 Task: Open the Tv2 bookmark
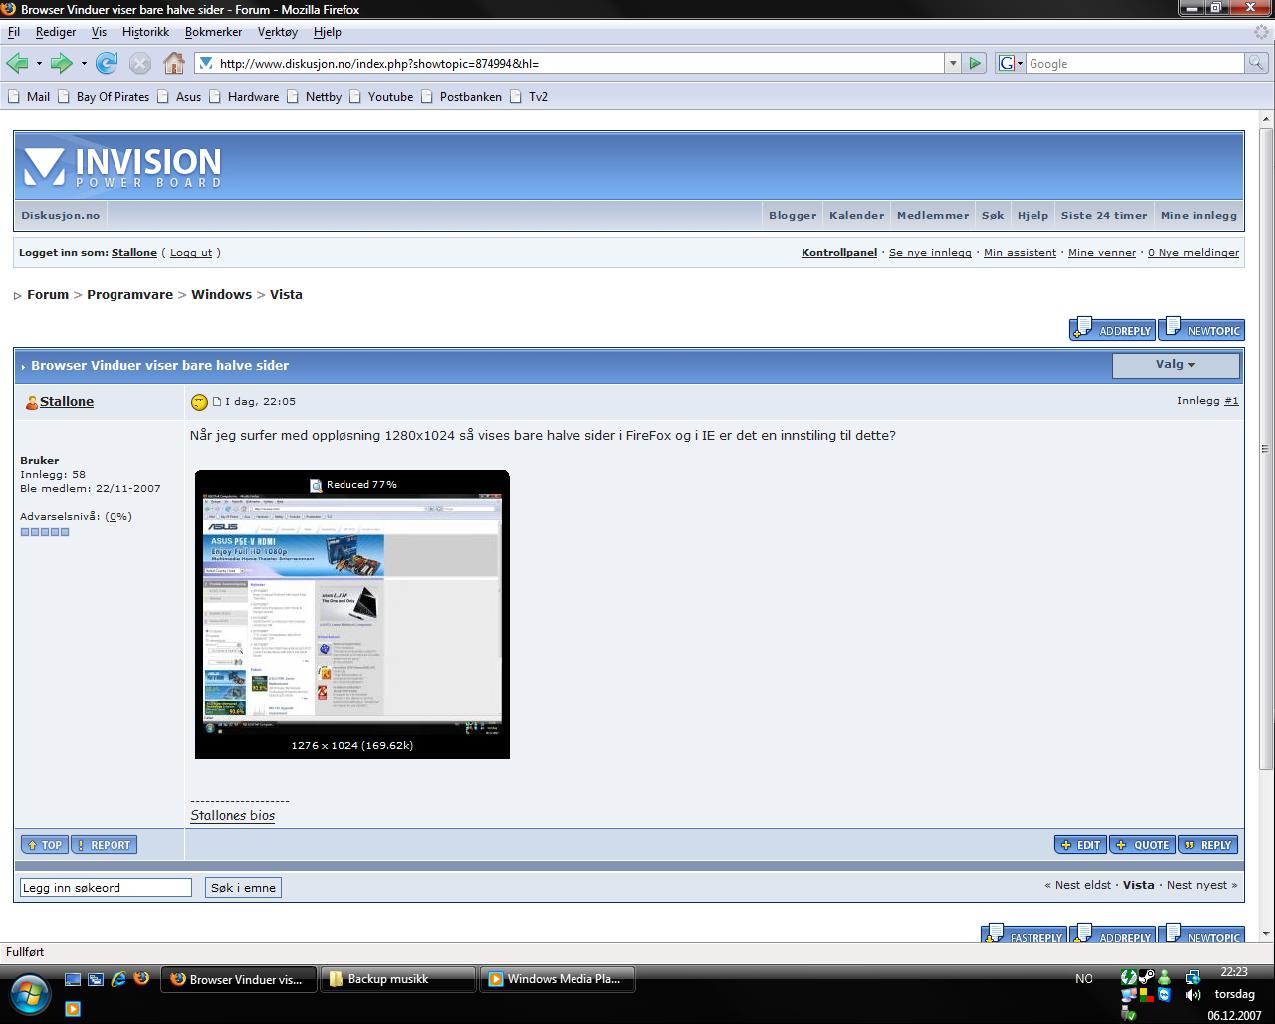(x=529, y=97)
